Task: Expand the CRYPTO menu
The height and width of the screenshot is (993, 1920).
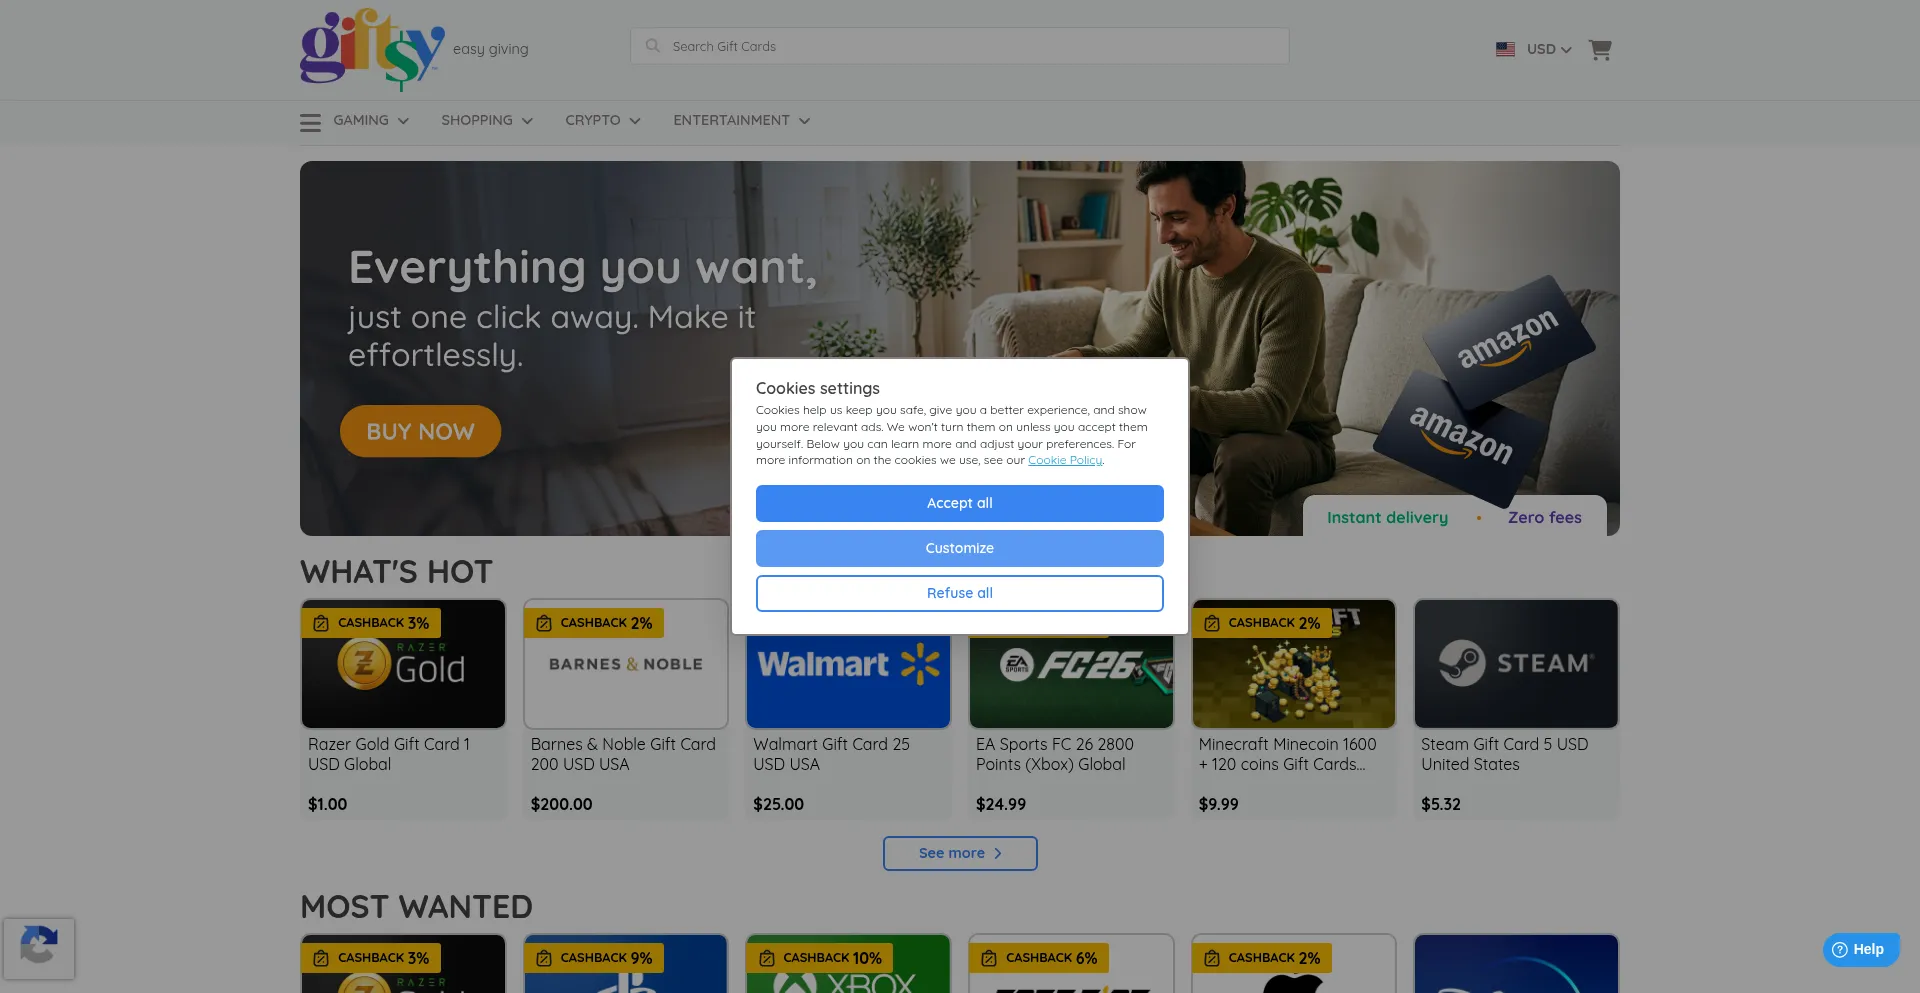Action: [x=603, y=120]
